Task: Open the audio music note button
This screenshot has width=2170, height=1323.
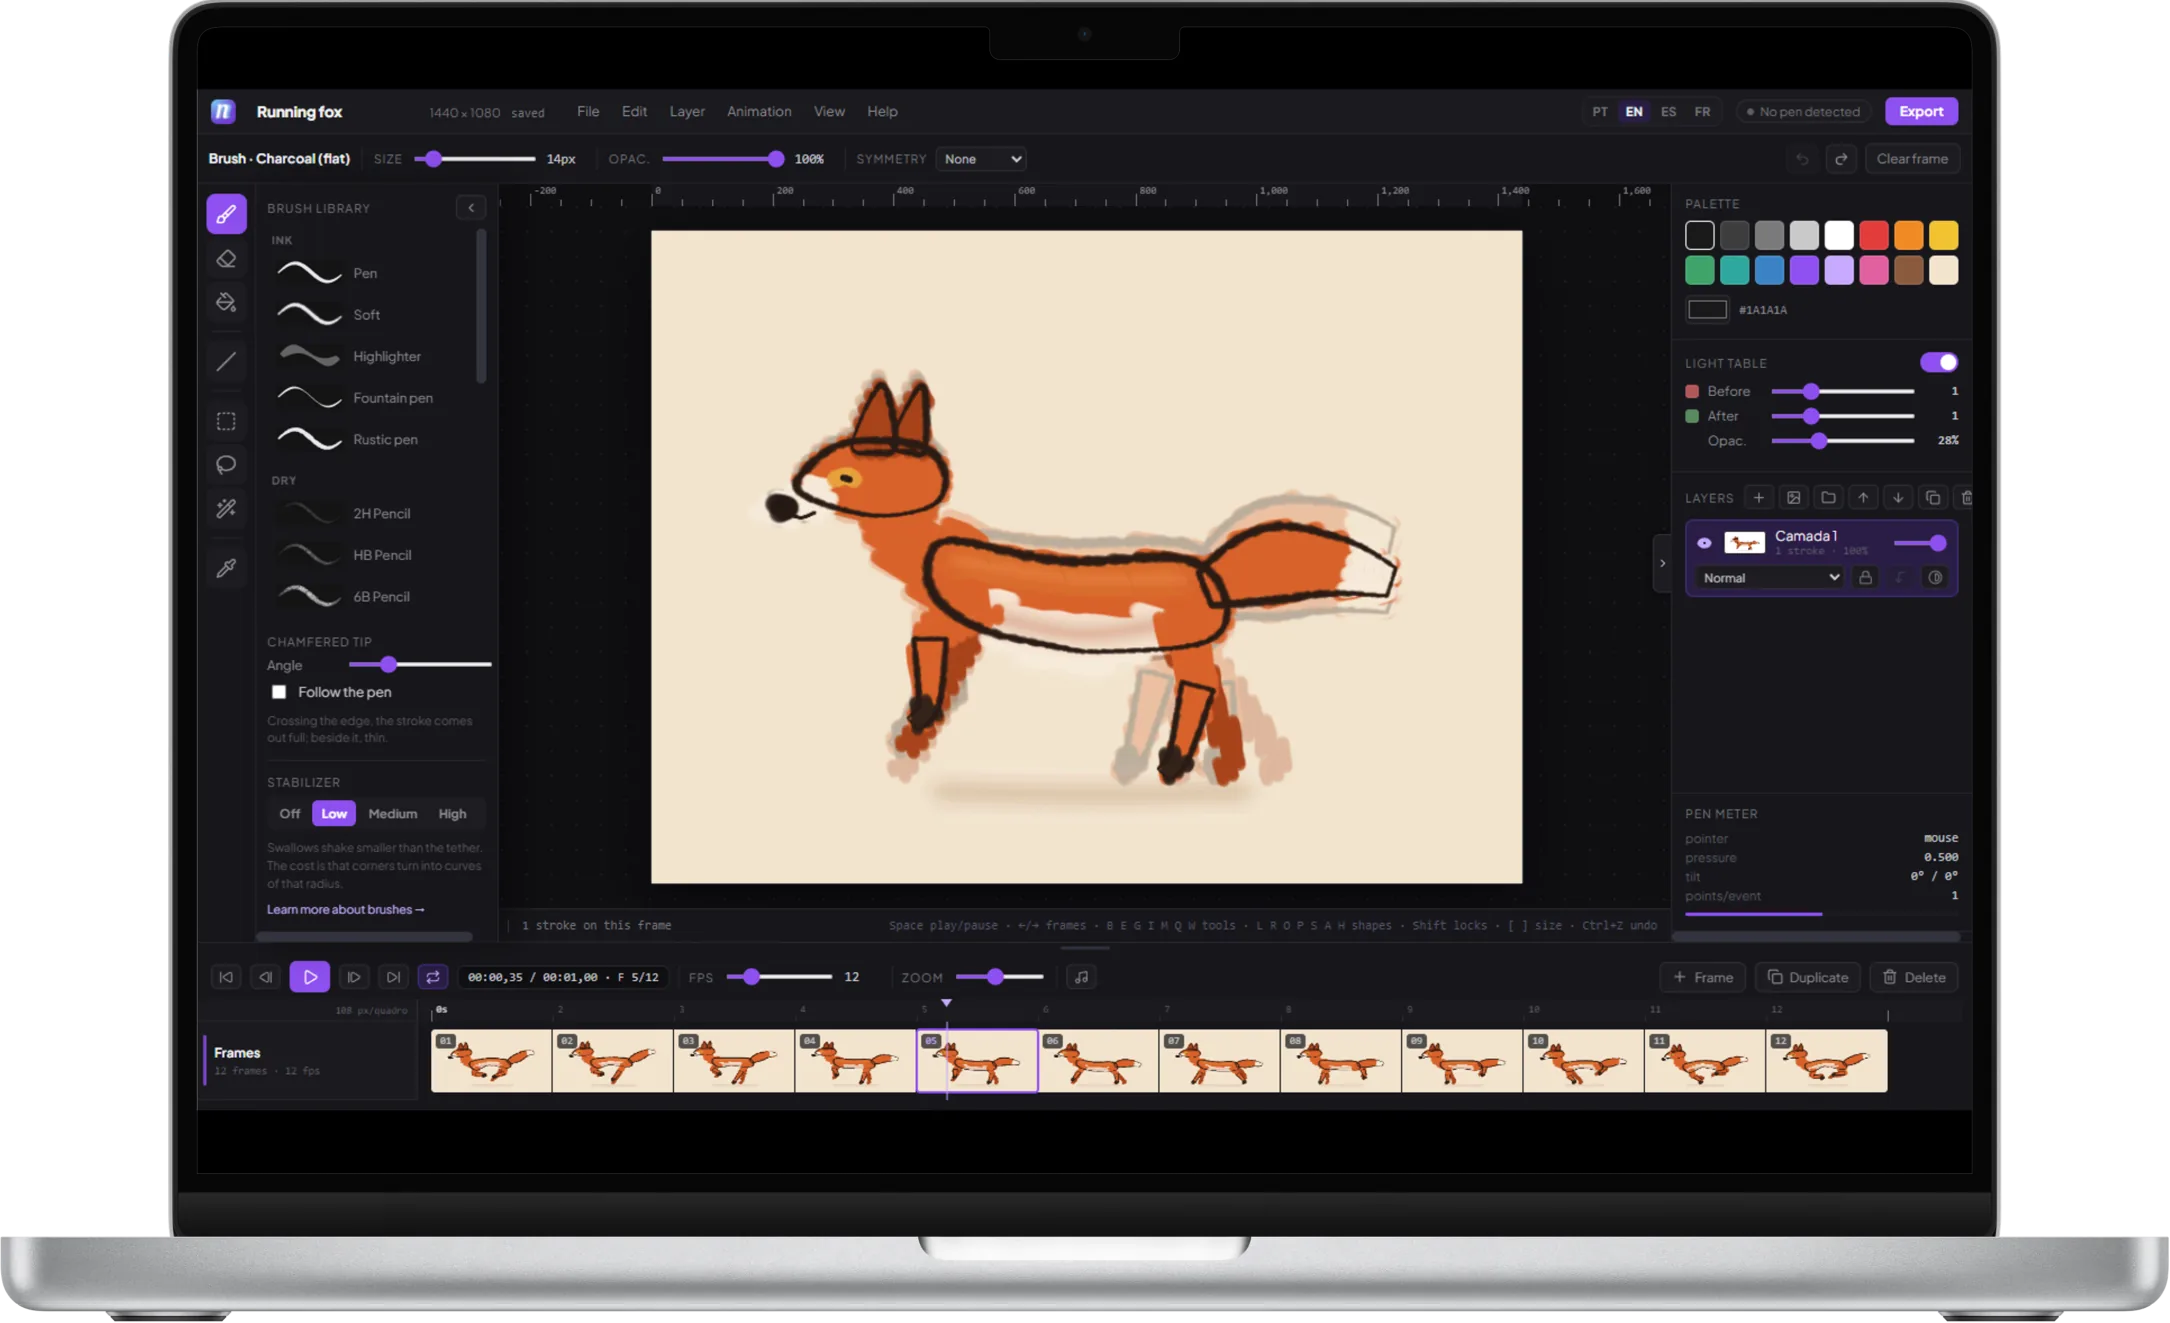Action: pos(1081,978)
